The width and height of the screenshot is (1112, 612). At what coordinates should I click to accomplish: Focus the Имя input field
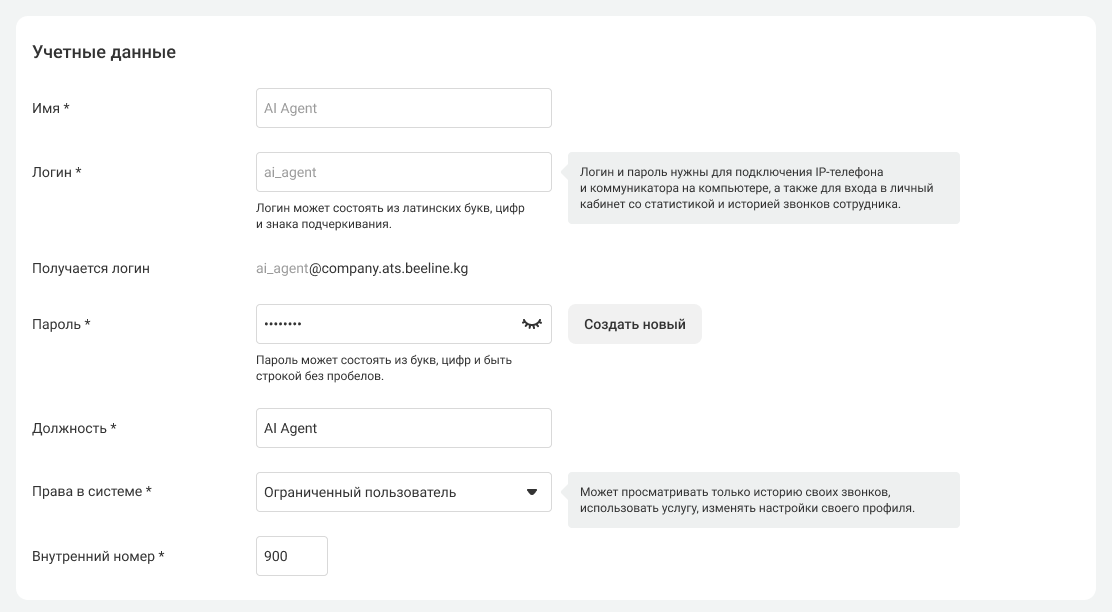pyautogui.click(x=404, y=109)
